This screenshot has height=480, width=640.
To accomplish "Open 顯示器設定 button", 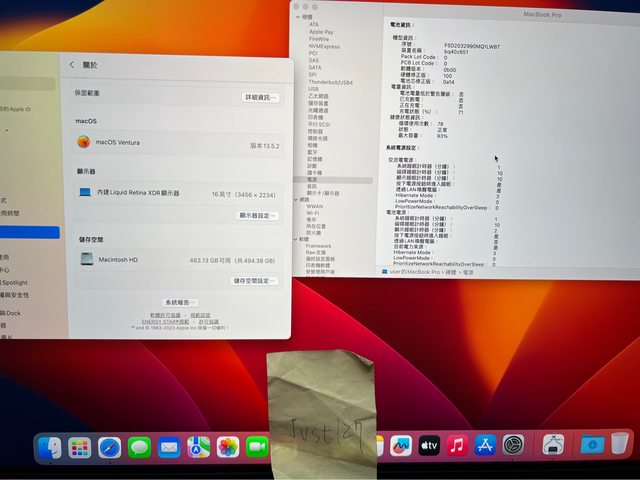I will pos(257,215).
